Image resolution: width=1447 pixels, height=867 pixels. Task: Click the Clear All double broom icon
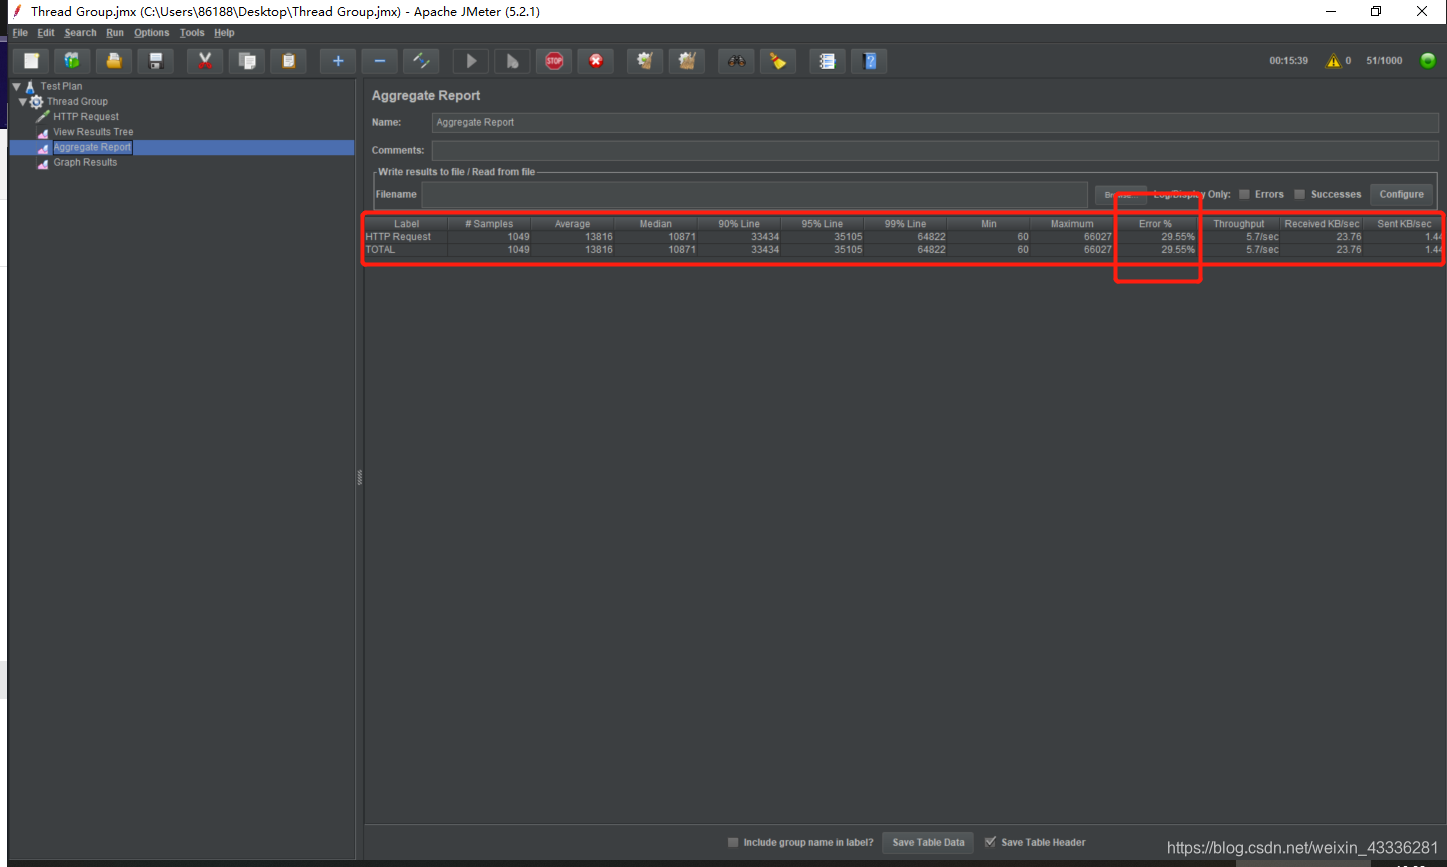[x=687, y=61]
